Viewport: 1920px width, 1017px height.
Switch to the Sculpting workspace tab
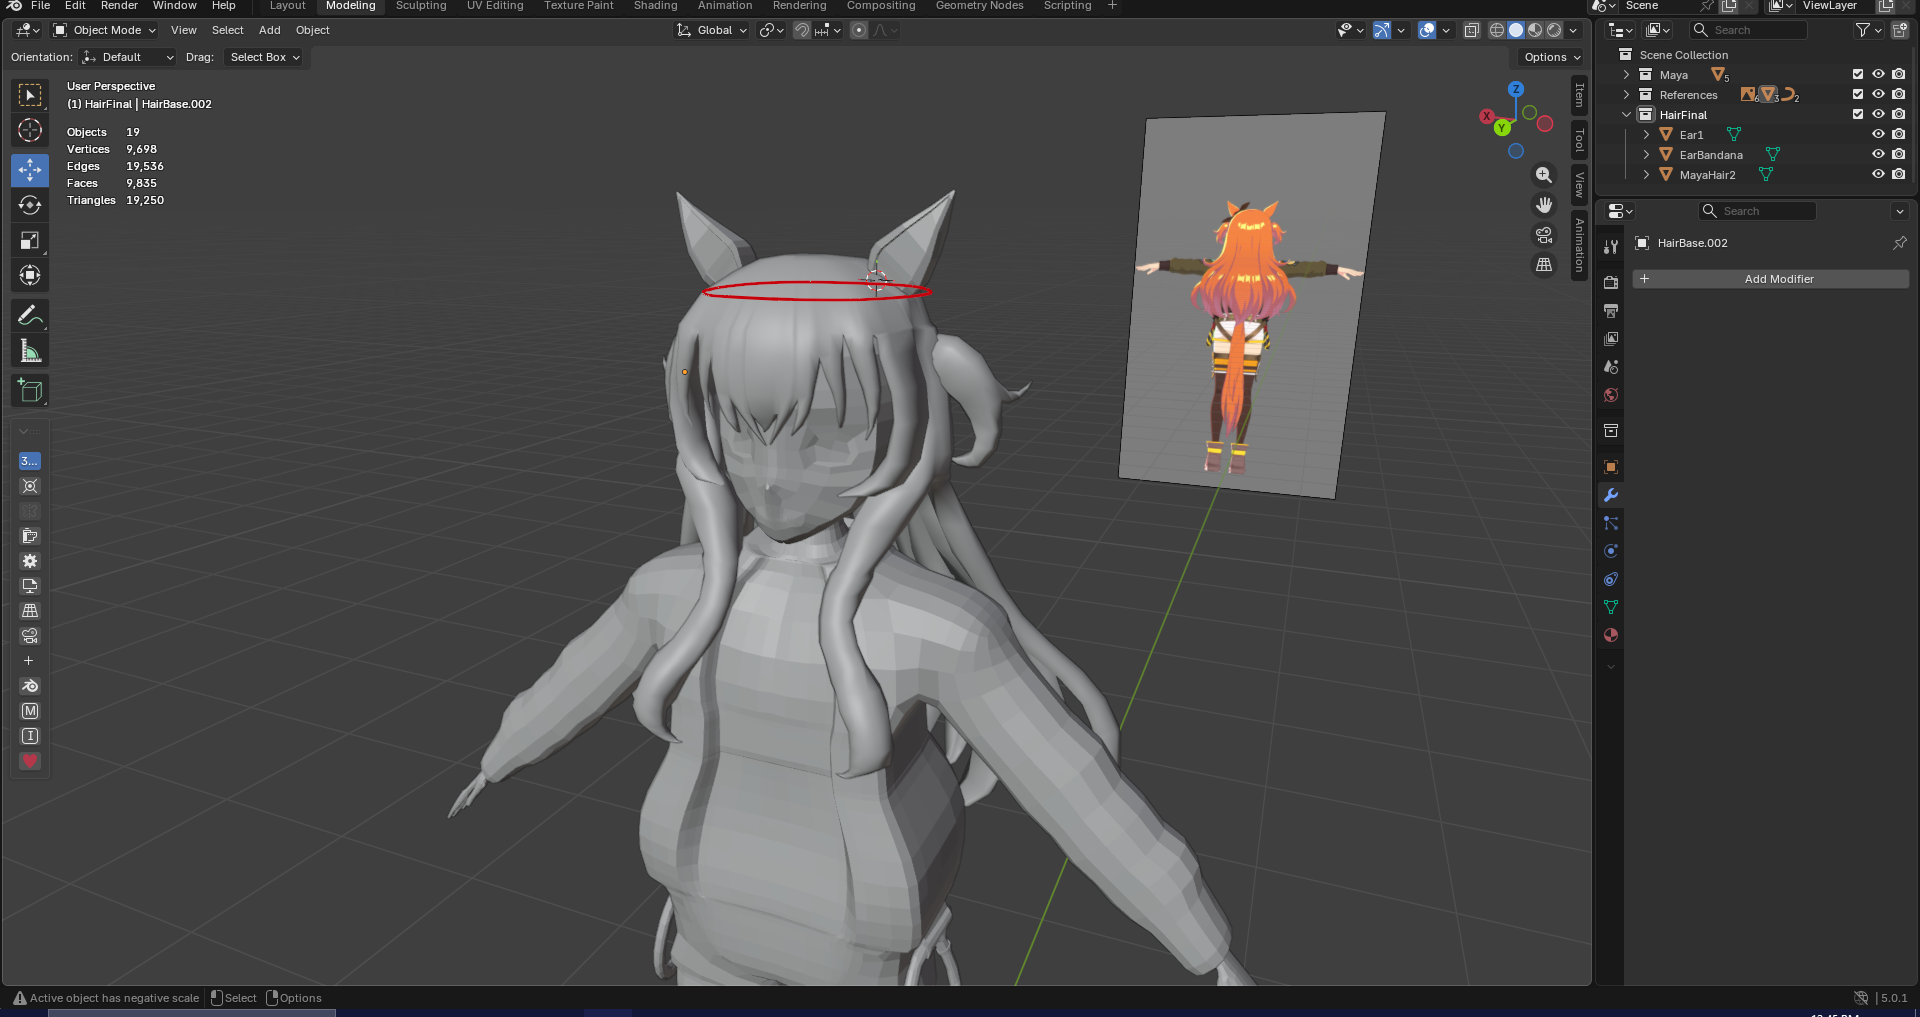(421, 6)
